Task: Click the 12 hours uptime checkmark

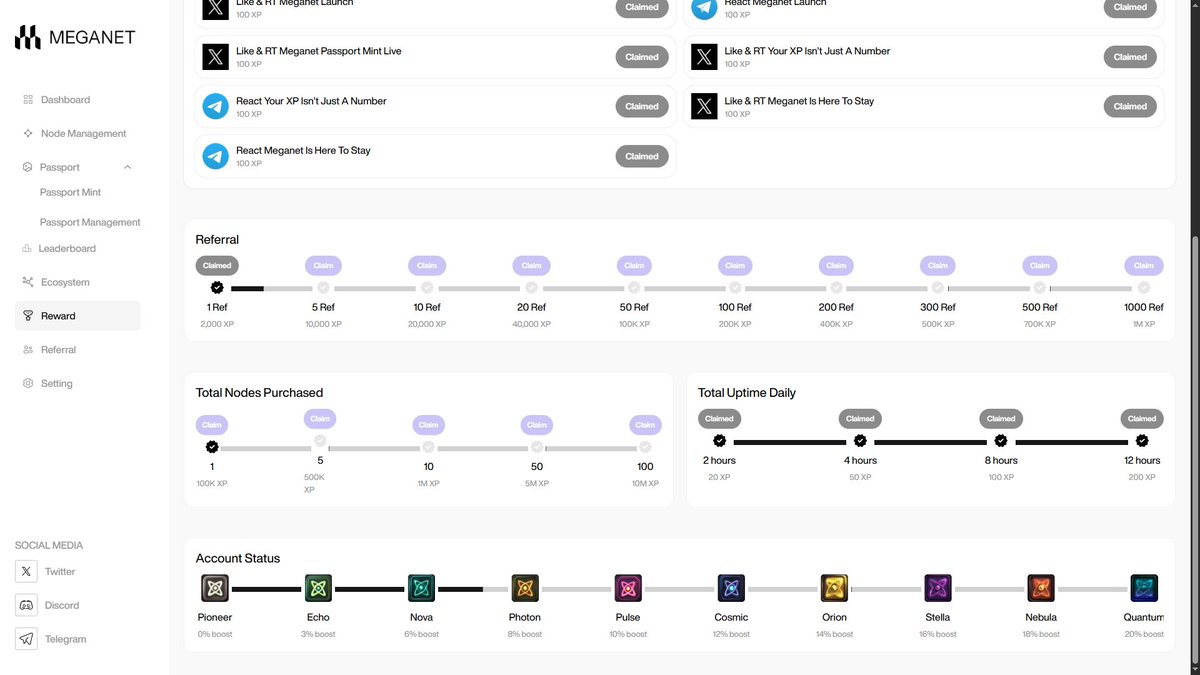Action: (1142, 441)
